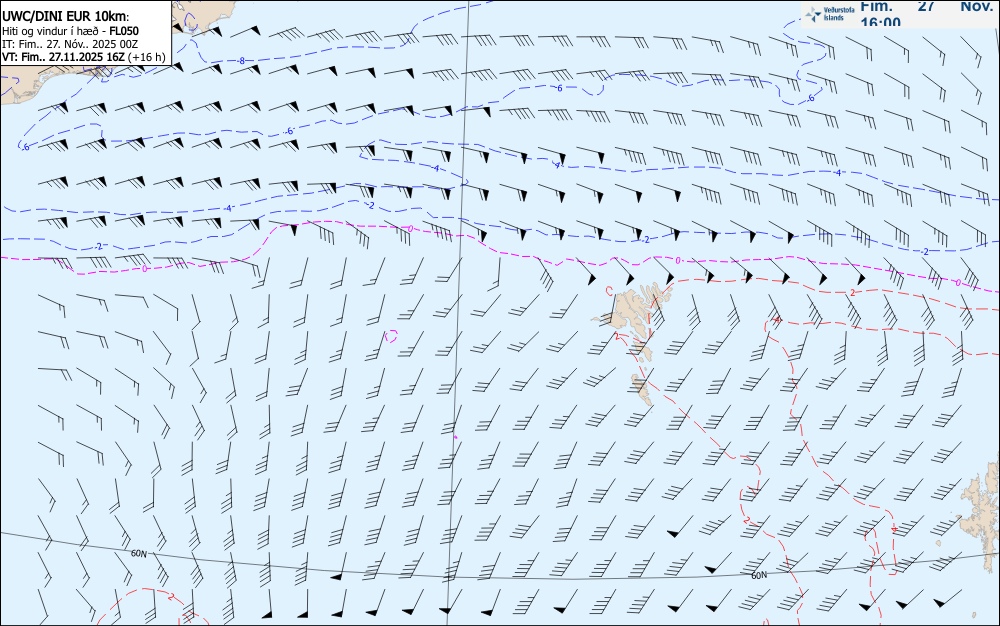This screenshot has width=1000, height=626.
Task: Select the 'UWC/DINI EUR 10km:' title text
Action: coord(65,17)
